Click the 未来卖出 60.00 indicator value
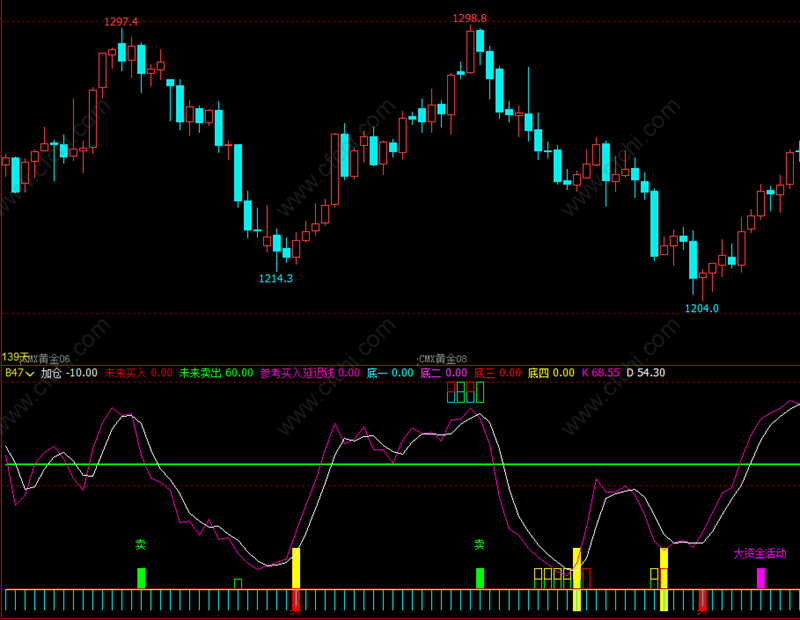Screen dimensions: 800x620 point(216,373)
